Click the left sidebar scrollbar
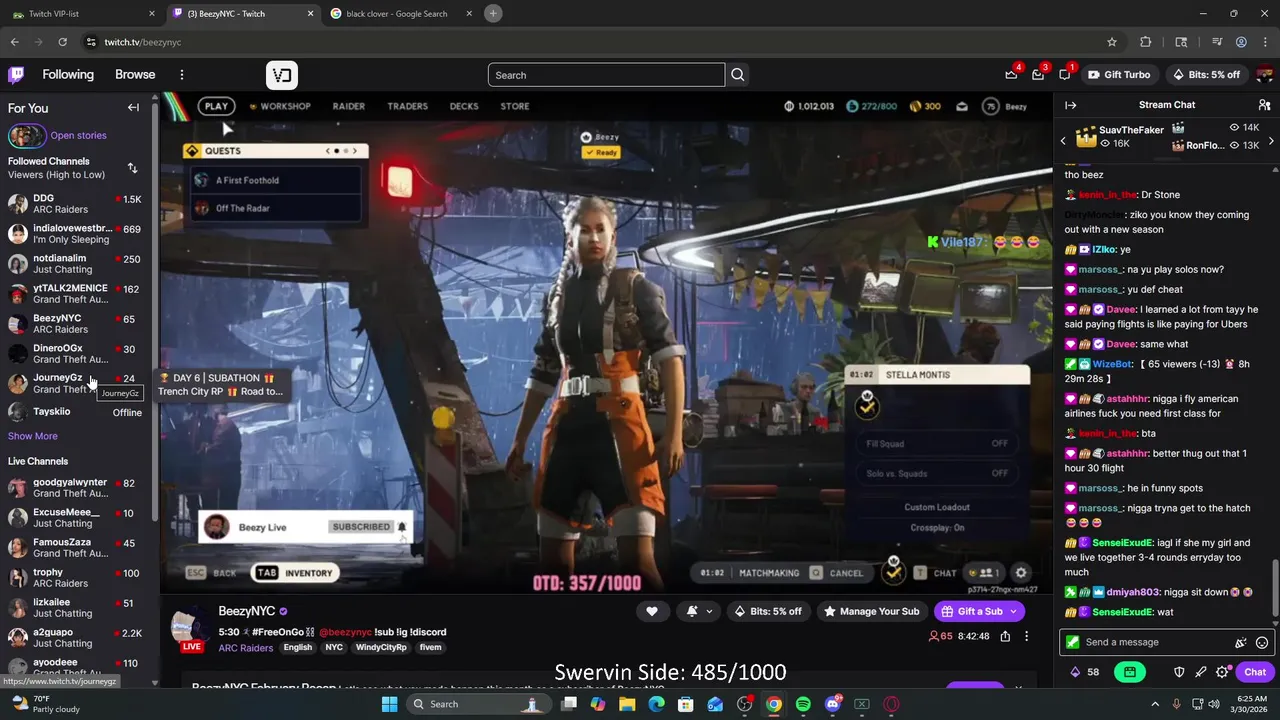 click(155, 310)
